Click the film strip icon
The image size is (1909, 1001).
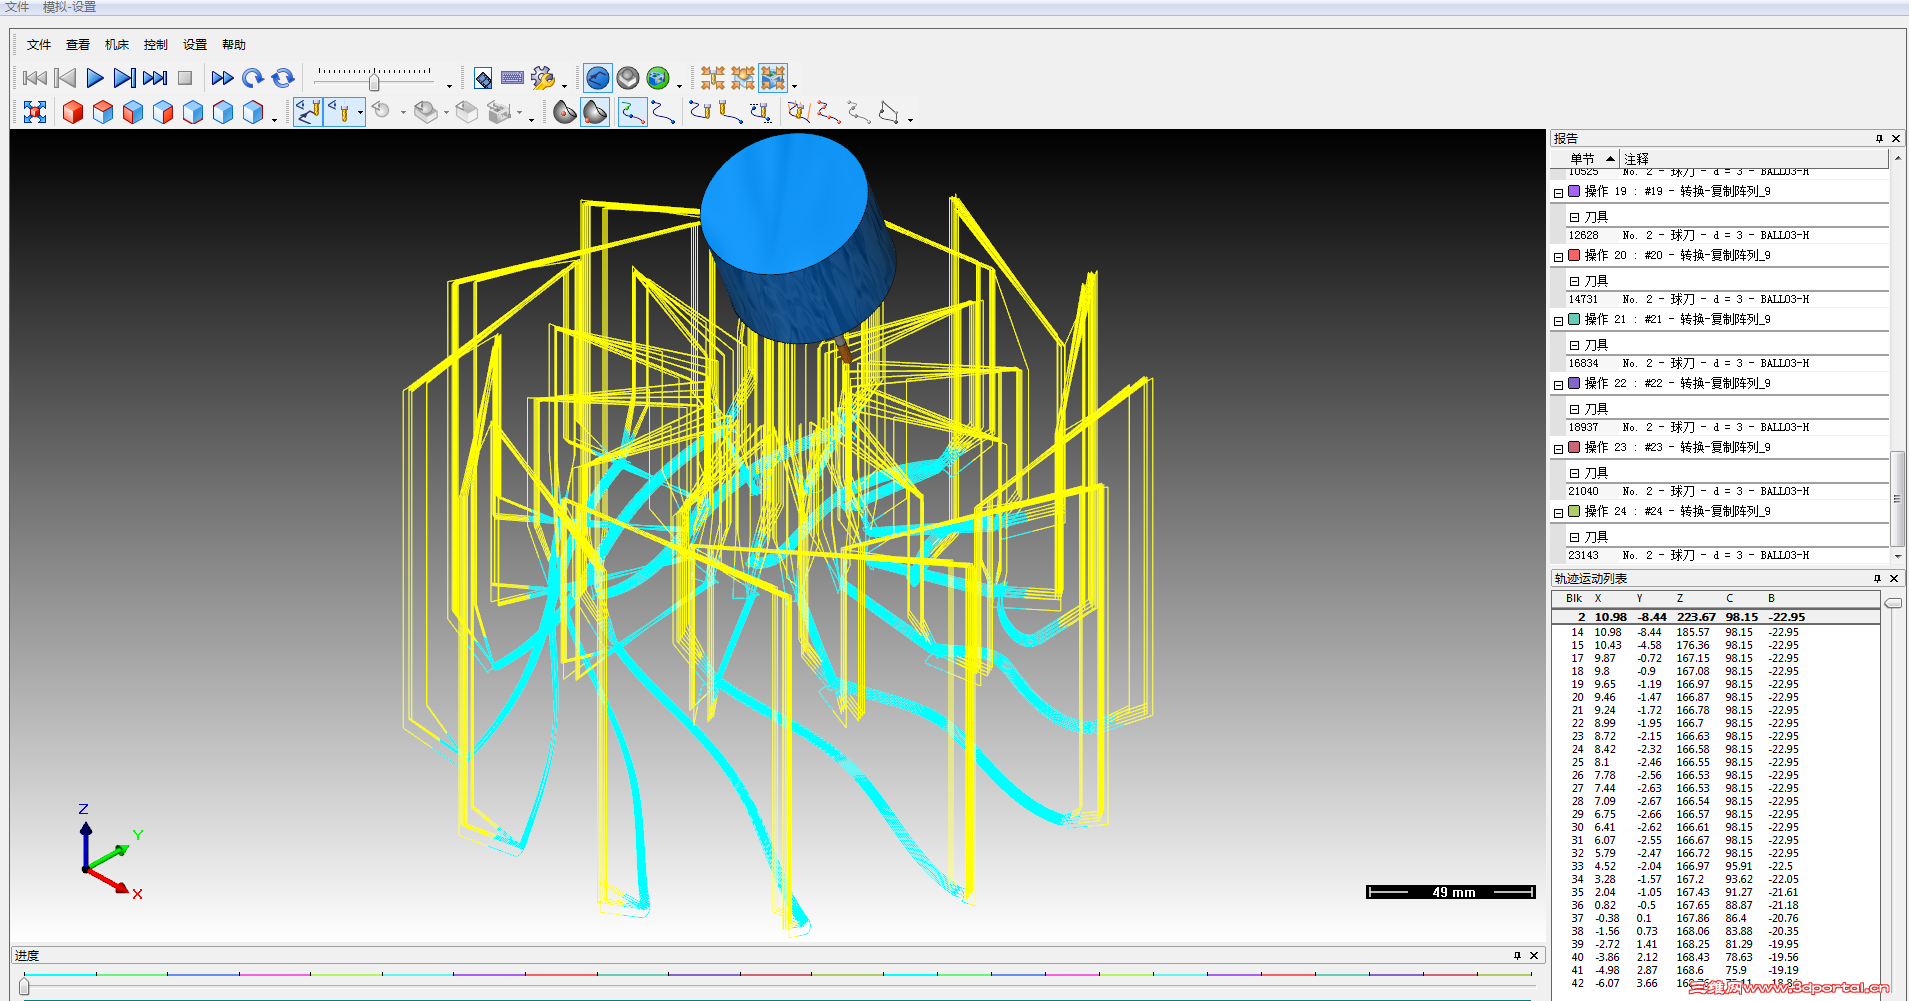coord(483,78)
